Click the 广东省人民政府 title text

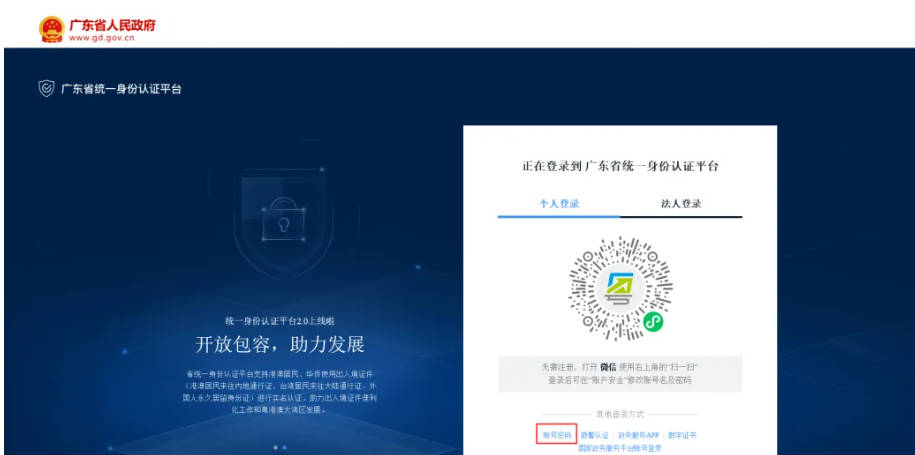pyautogui.click(x=113, y=25)
